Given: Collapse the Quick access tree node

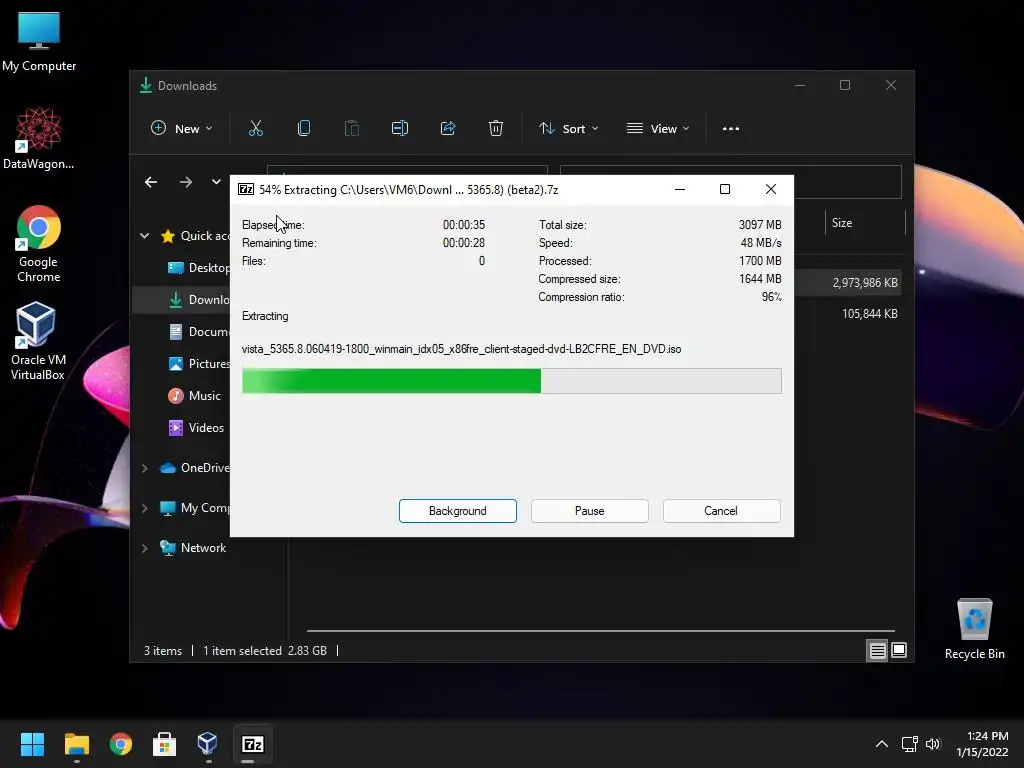Looking at the screenshot, I should point(144,236).
